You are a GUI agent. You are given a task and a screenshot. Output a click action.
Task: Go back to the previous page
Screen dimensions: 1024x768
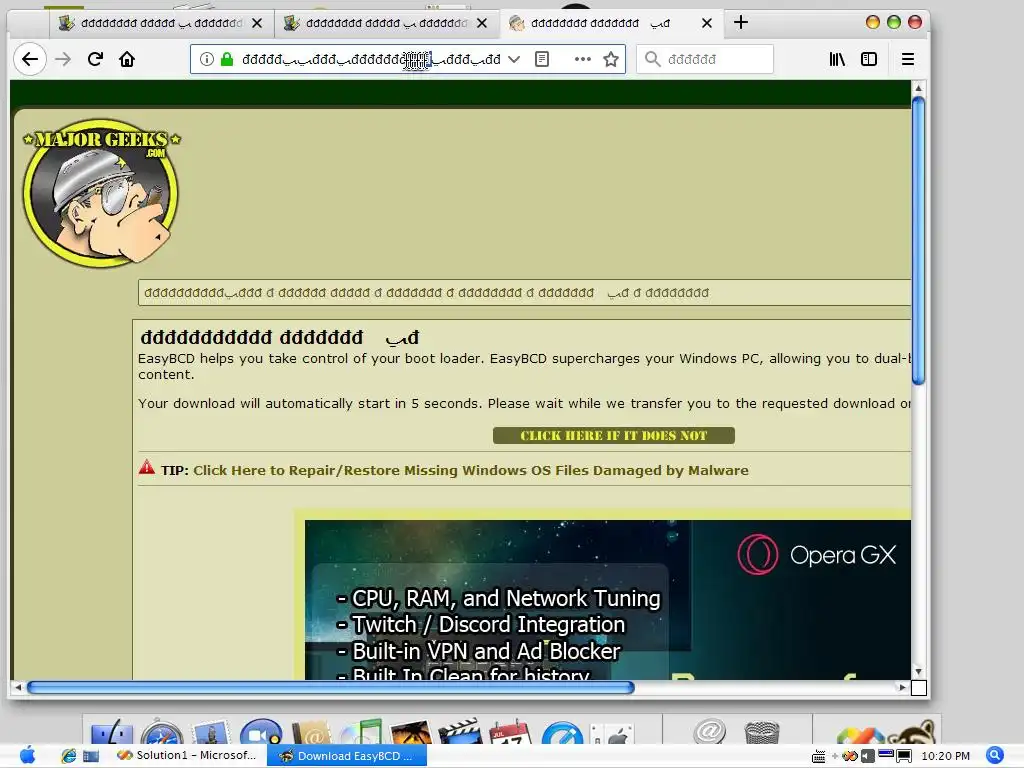30,59
